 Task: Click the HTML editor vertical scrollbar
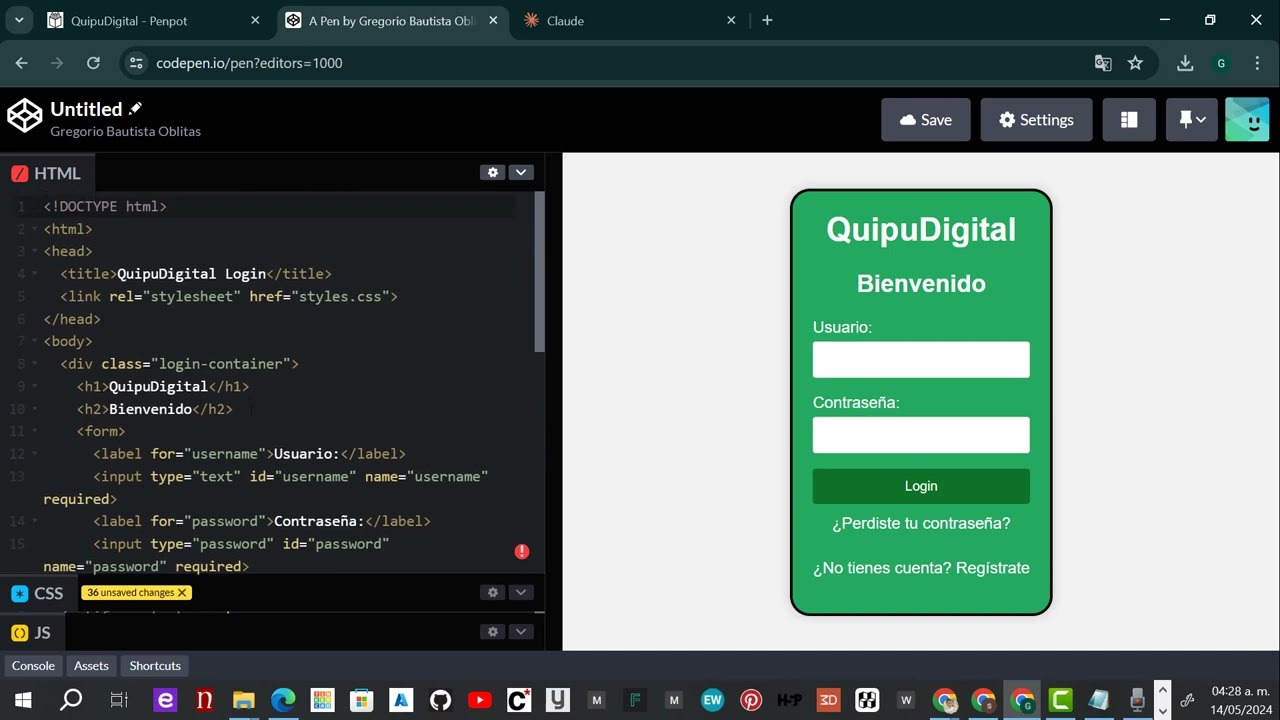539,272
